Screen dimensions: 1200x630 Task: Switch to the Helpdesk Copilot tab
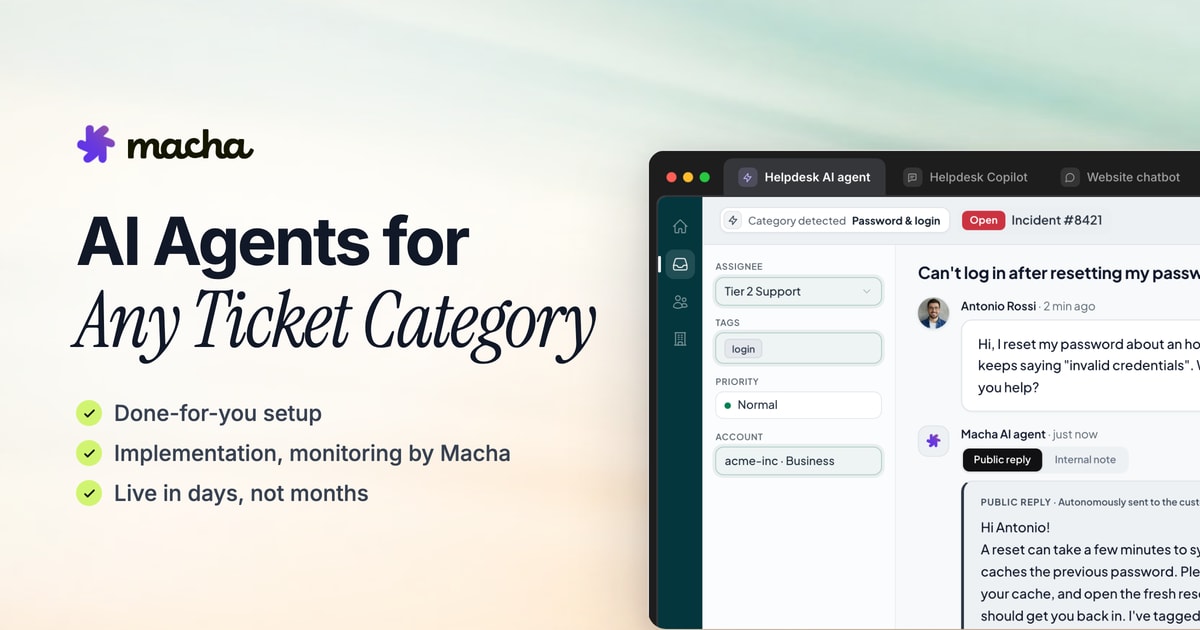(x=966, y=177)
